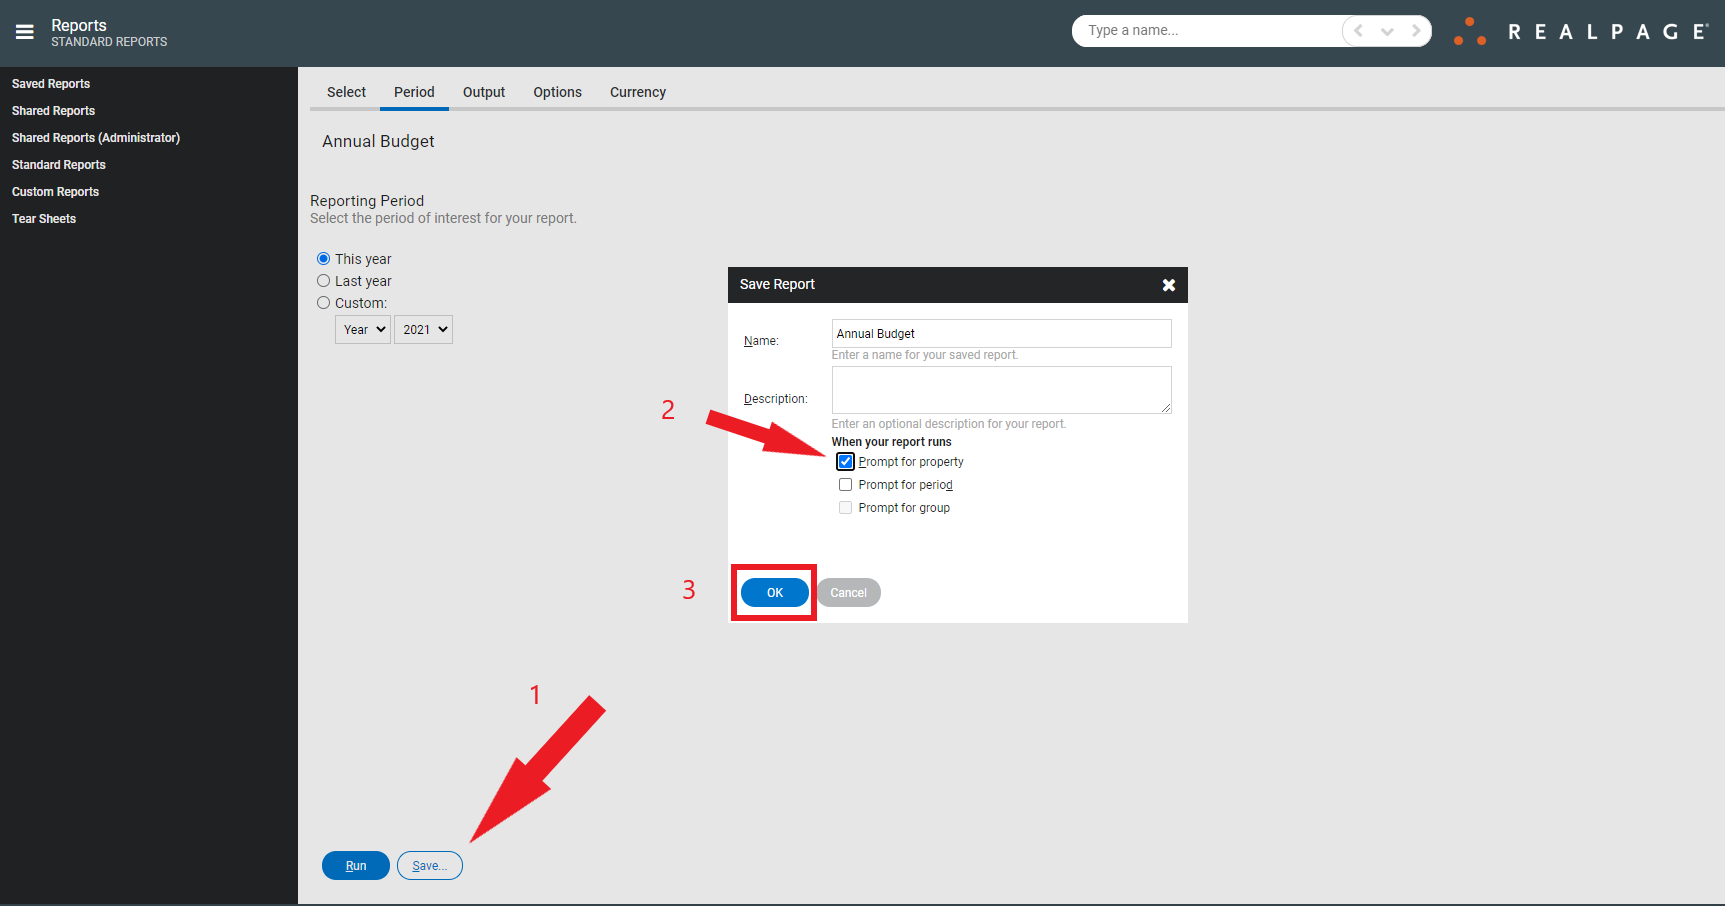Click the Description textarea resize handle
Image resolution: width=1725 pixels, height=906 pixels.
coord(1166,408)
